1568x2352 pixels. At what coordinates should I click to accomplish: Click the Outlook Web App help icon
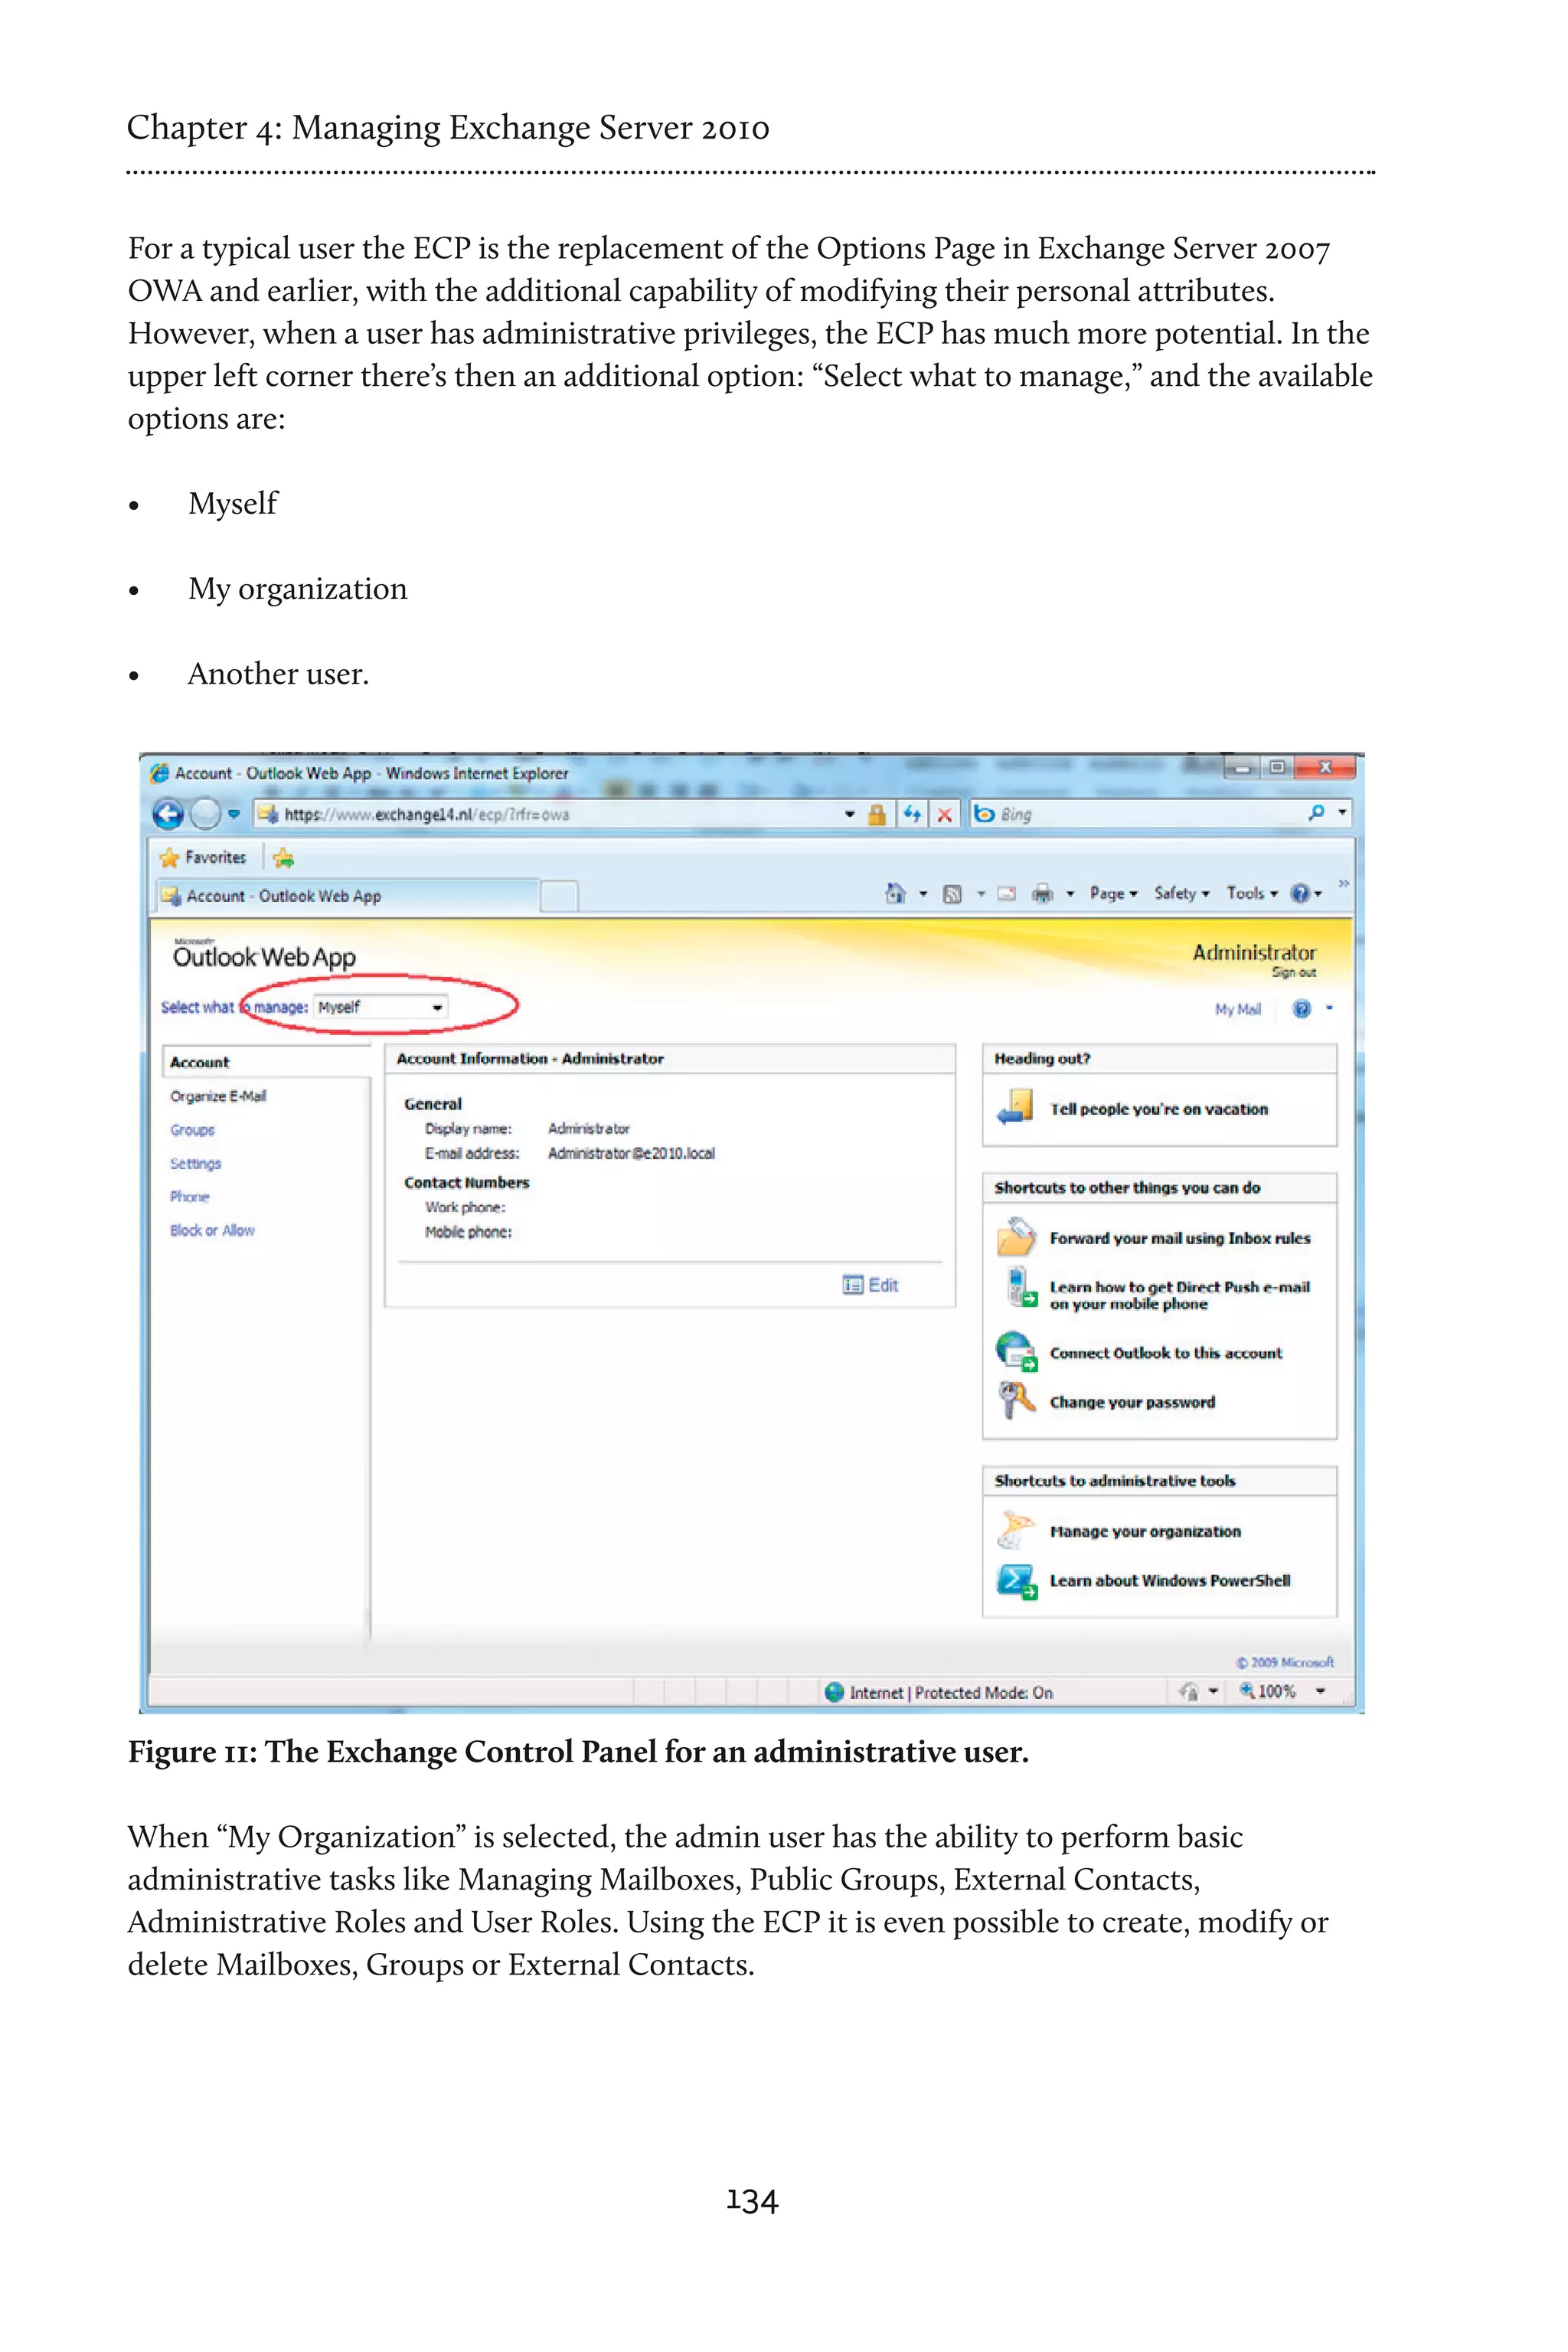(x=1301, y=1009)
